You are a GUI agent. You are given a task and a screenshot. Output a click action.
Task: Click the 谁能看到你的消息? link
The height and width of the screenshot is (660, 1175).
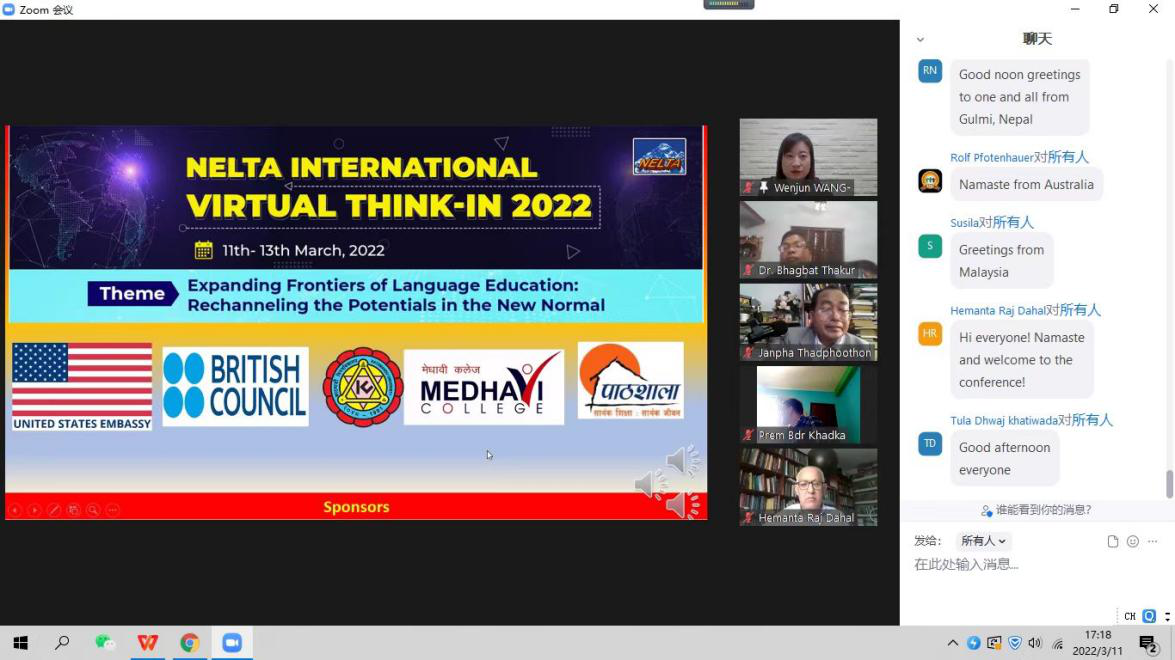[1037, 510]
